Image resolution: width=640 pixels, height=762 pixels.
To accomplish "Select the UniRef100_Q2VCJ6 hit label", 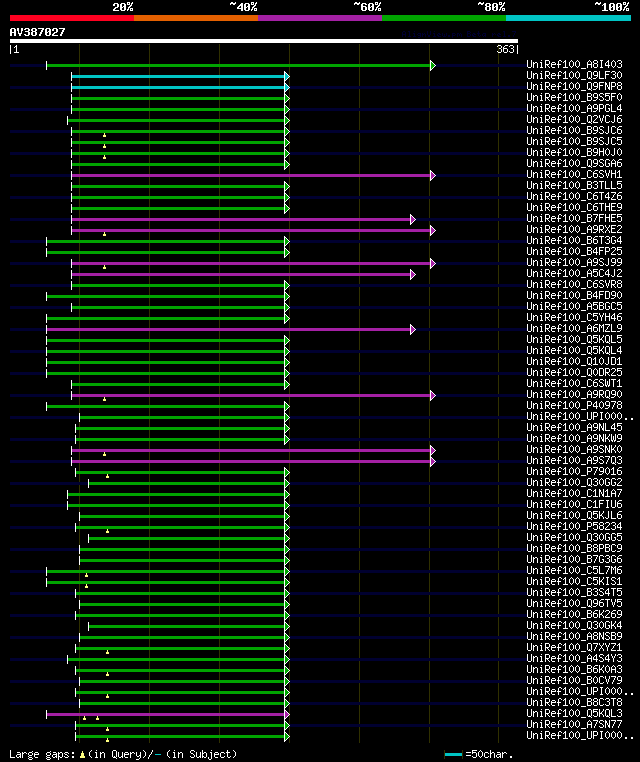I will pyautogui.click(x=574, y=119).
